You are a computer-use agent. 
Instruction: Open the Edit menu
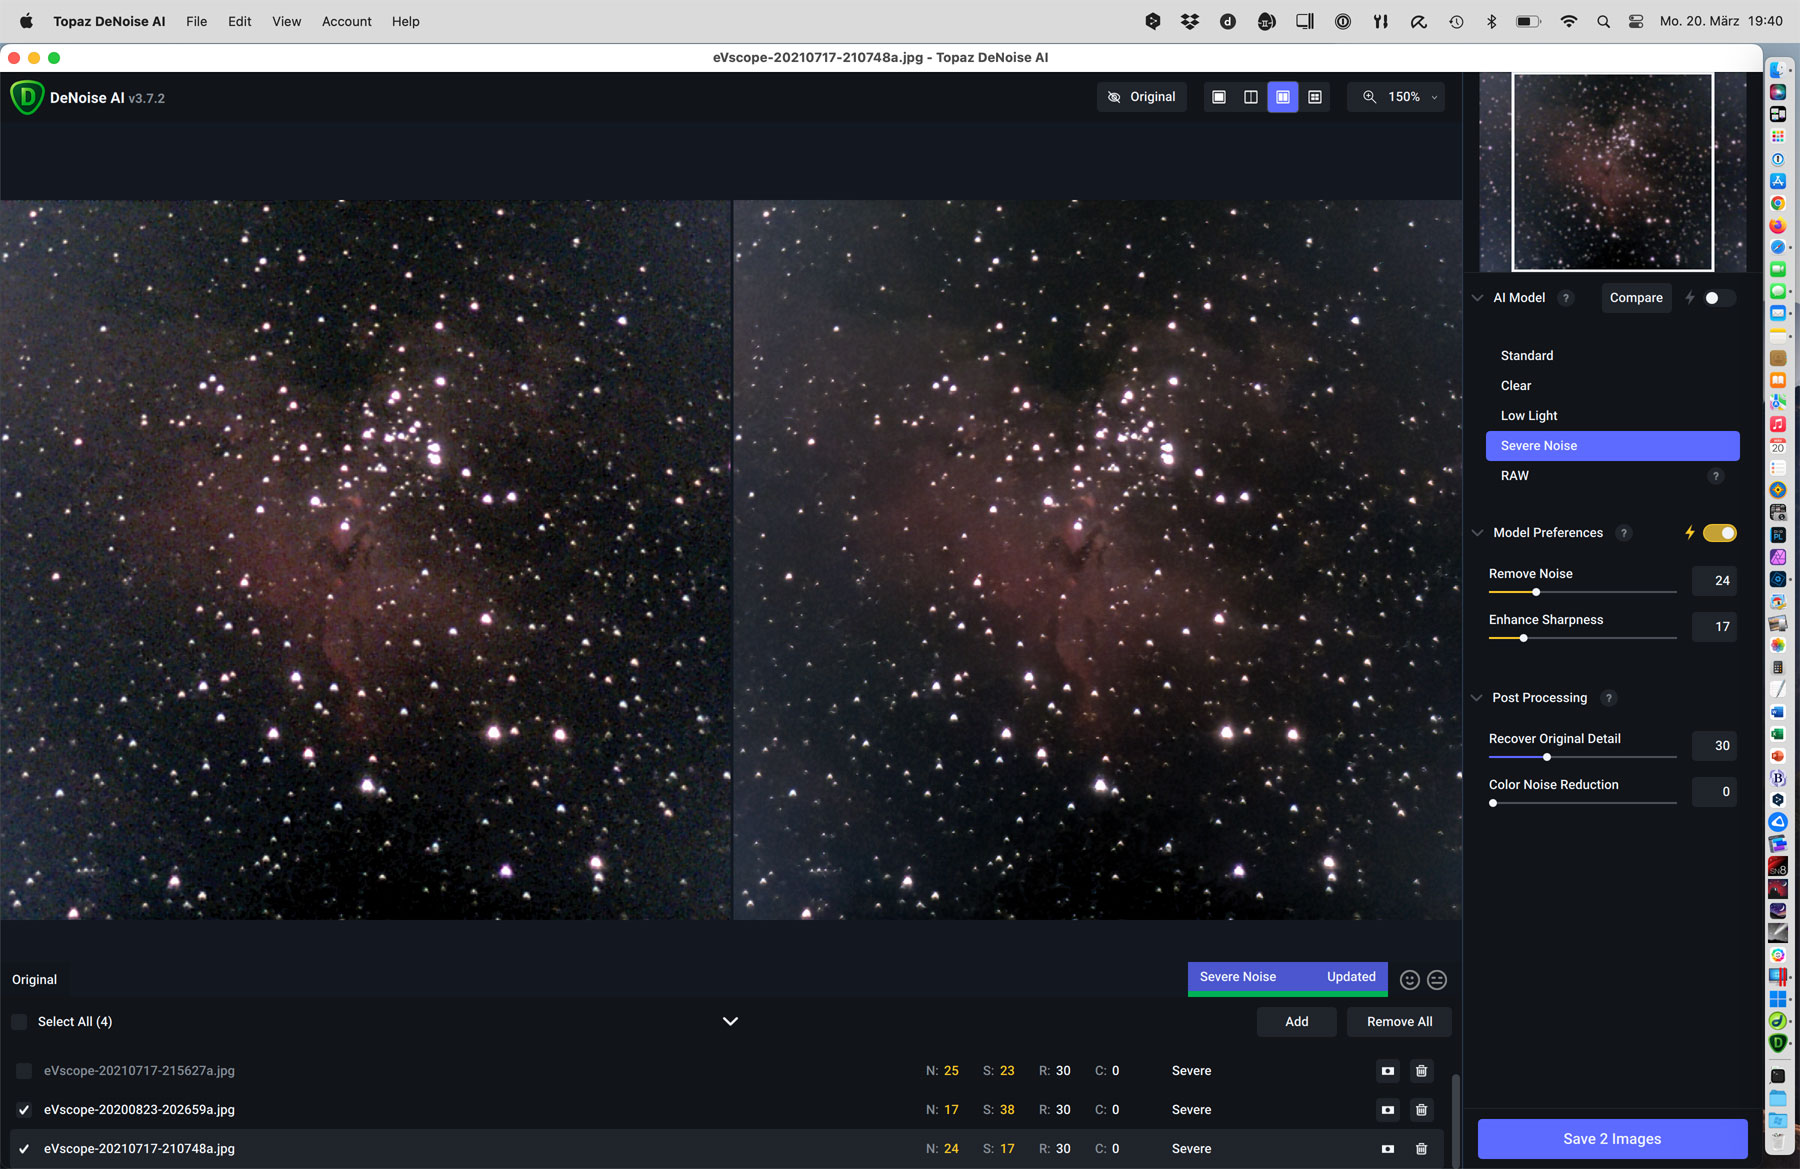[x=240, y=21]
